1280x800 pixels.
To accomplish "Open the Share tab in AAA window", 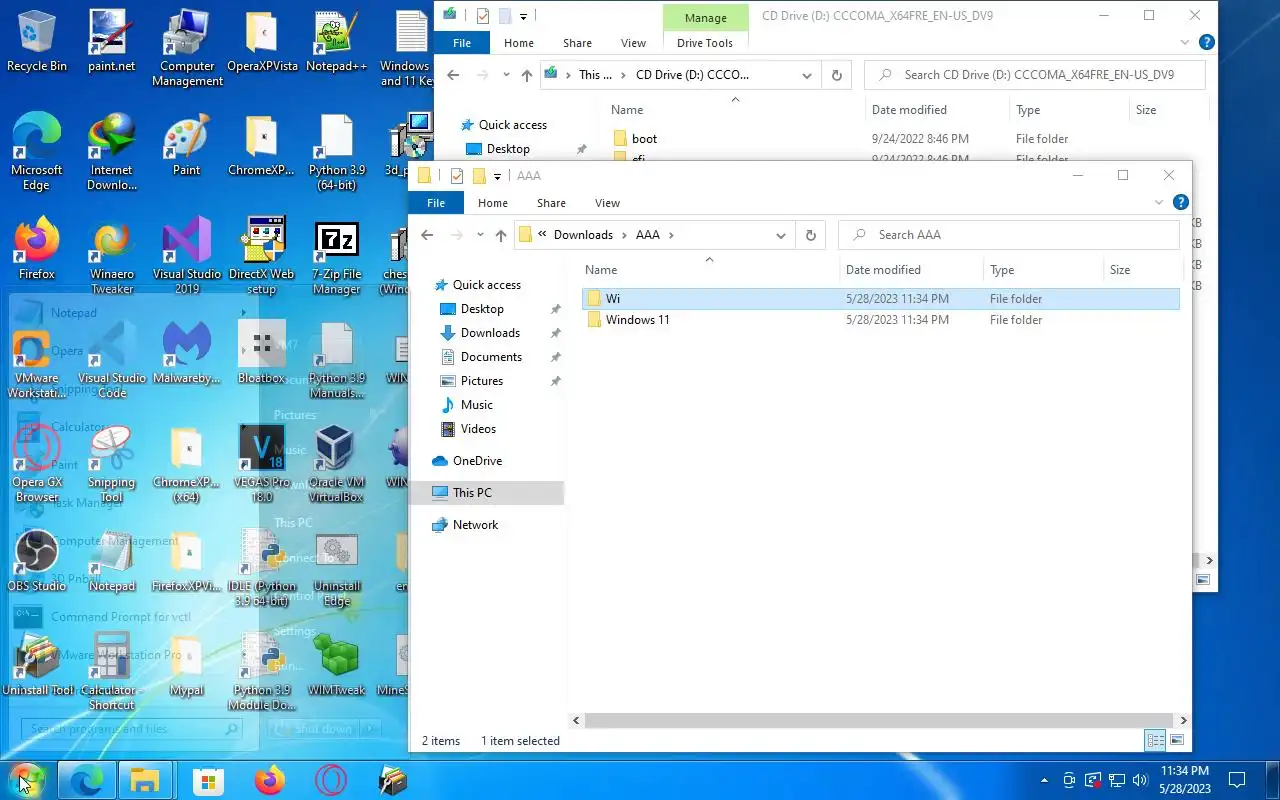I will pyautogui.click(x=551, y=203).
